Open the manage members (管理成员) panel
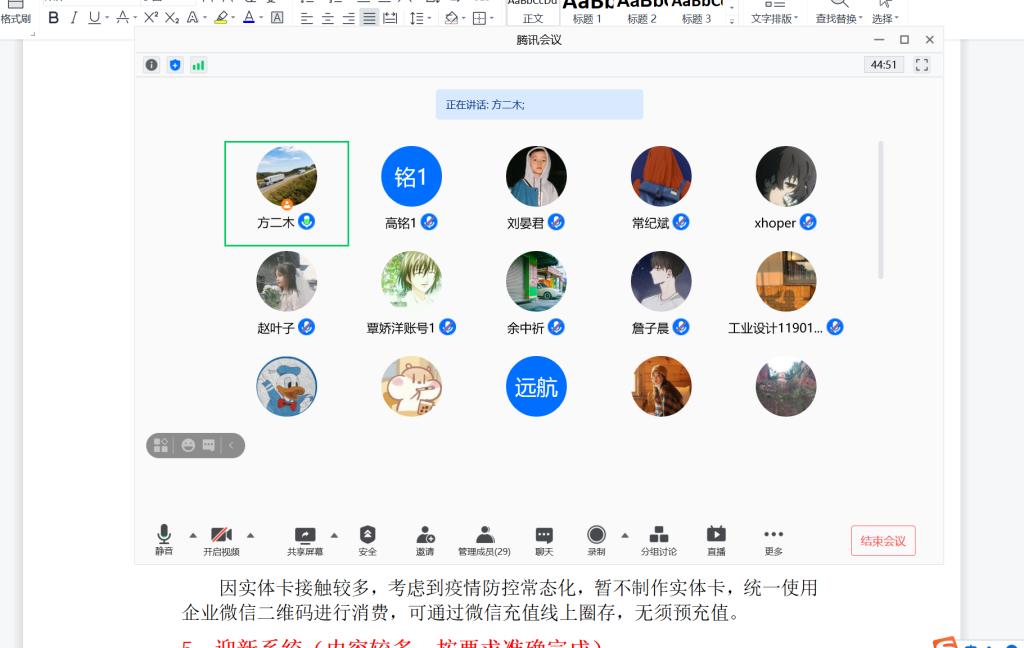 (x=484, y=540)
